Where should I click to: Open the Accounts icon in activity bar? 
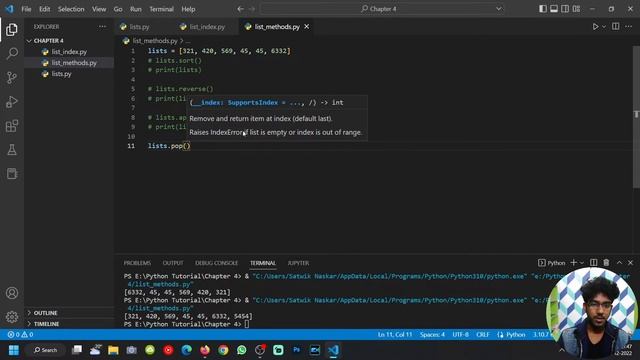click(12, 293)
